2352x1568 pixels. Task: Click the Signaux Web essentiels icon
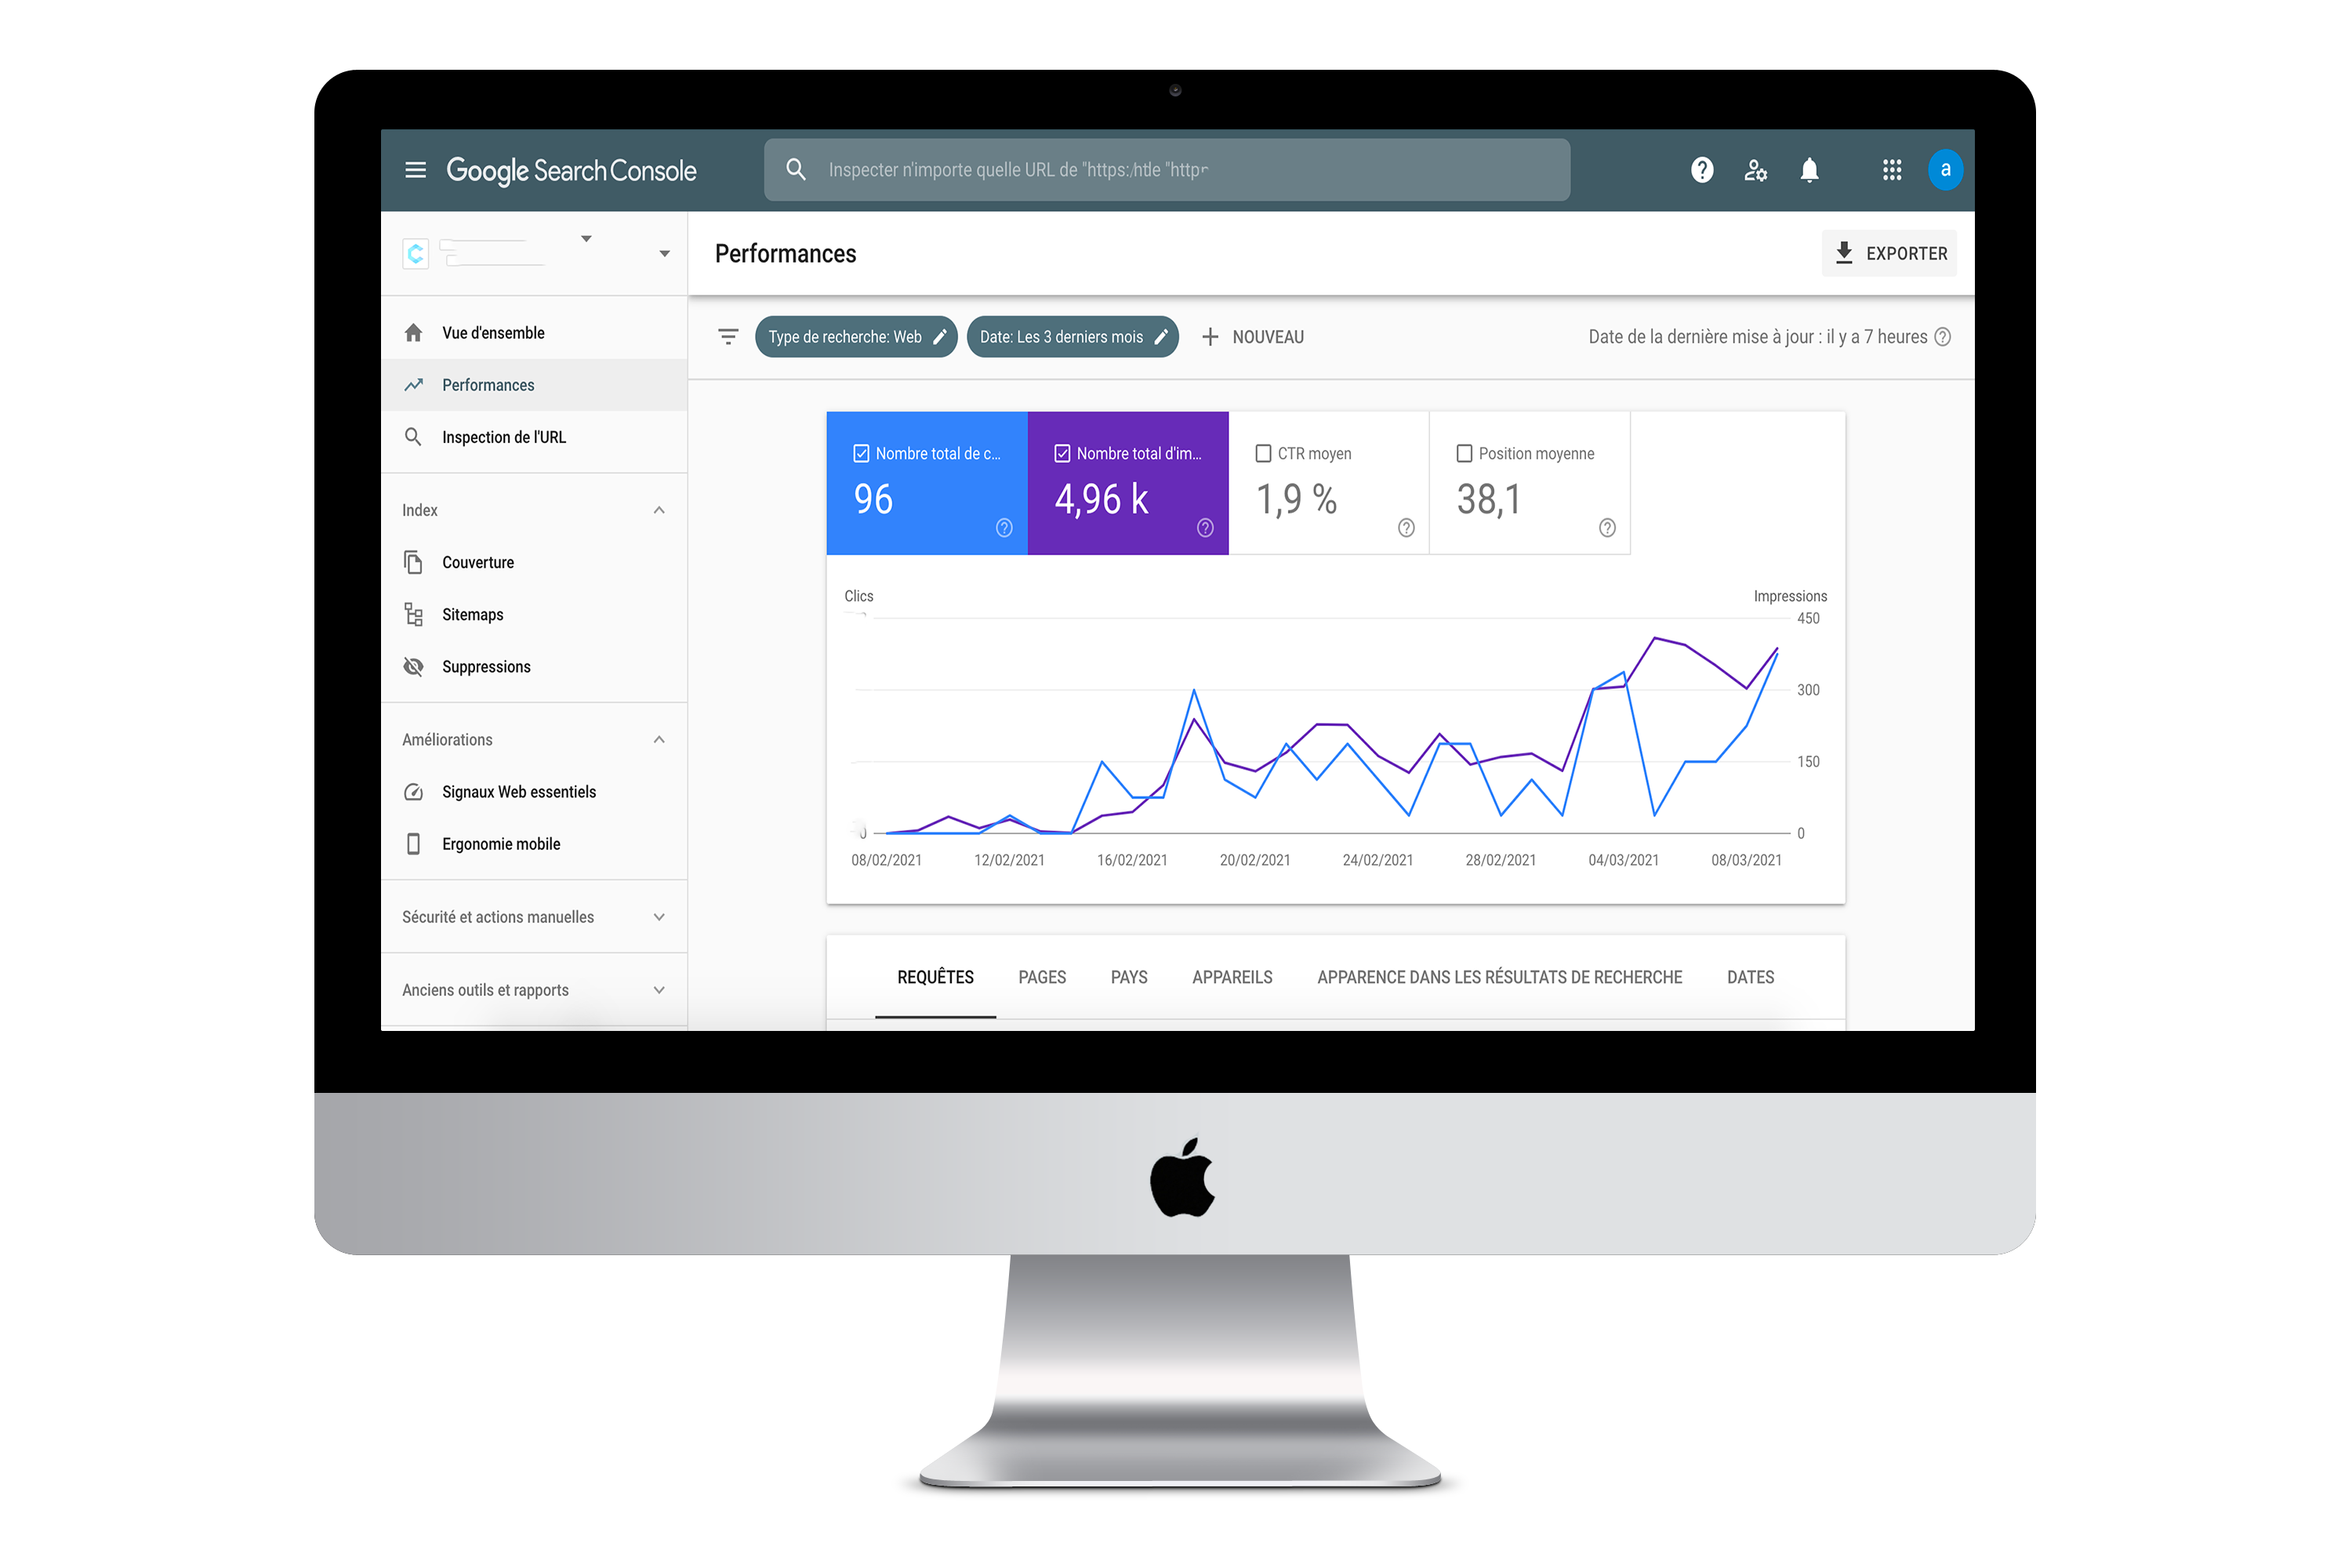pos(412,793)
